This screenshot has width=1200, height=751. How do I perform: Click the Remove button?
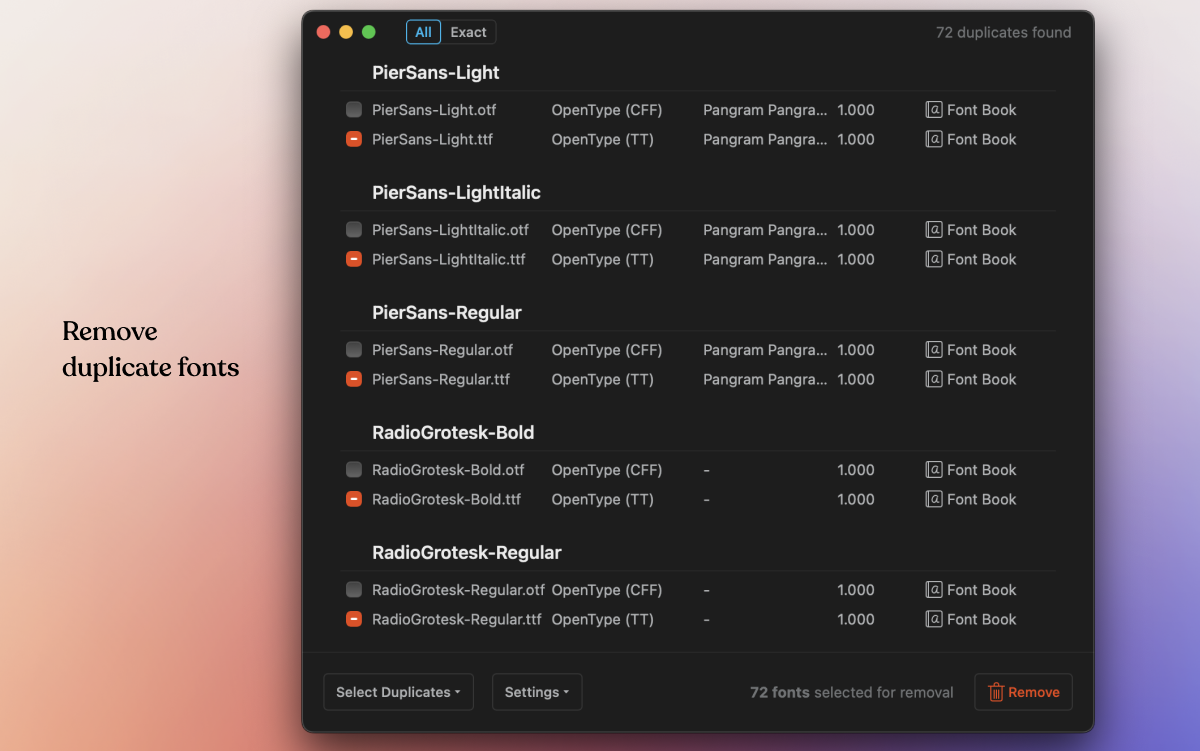tap(1023, 691)
